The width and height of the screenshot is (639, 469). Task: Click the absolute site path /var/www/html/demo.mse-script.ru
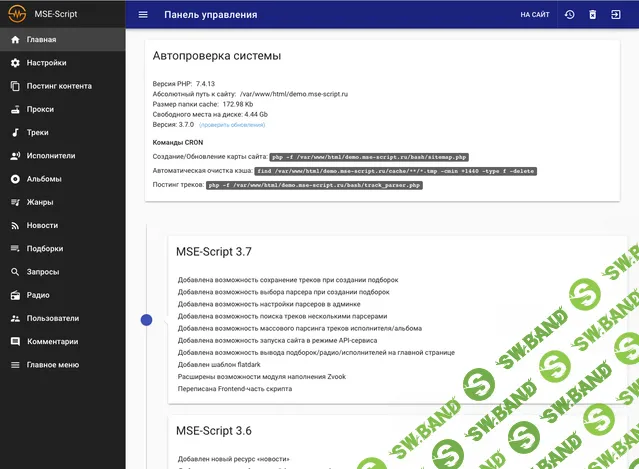click(294, 94)
